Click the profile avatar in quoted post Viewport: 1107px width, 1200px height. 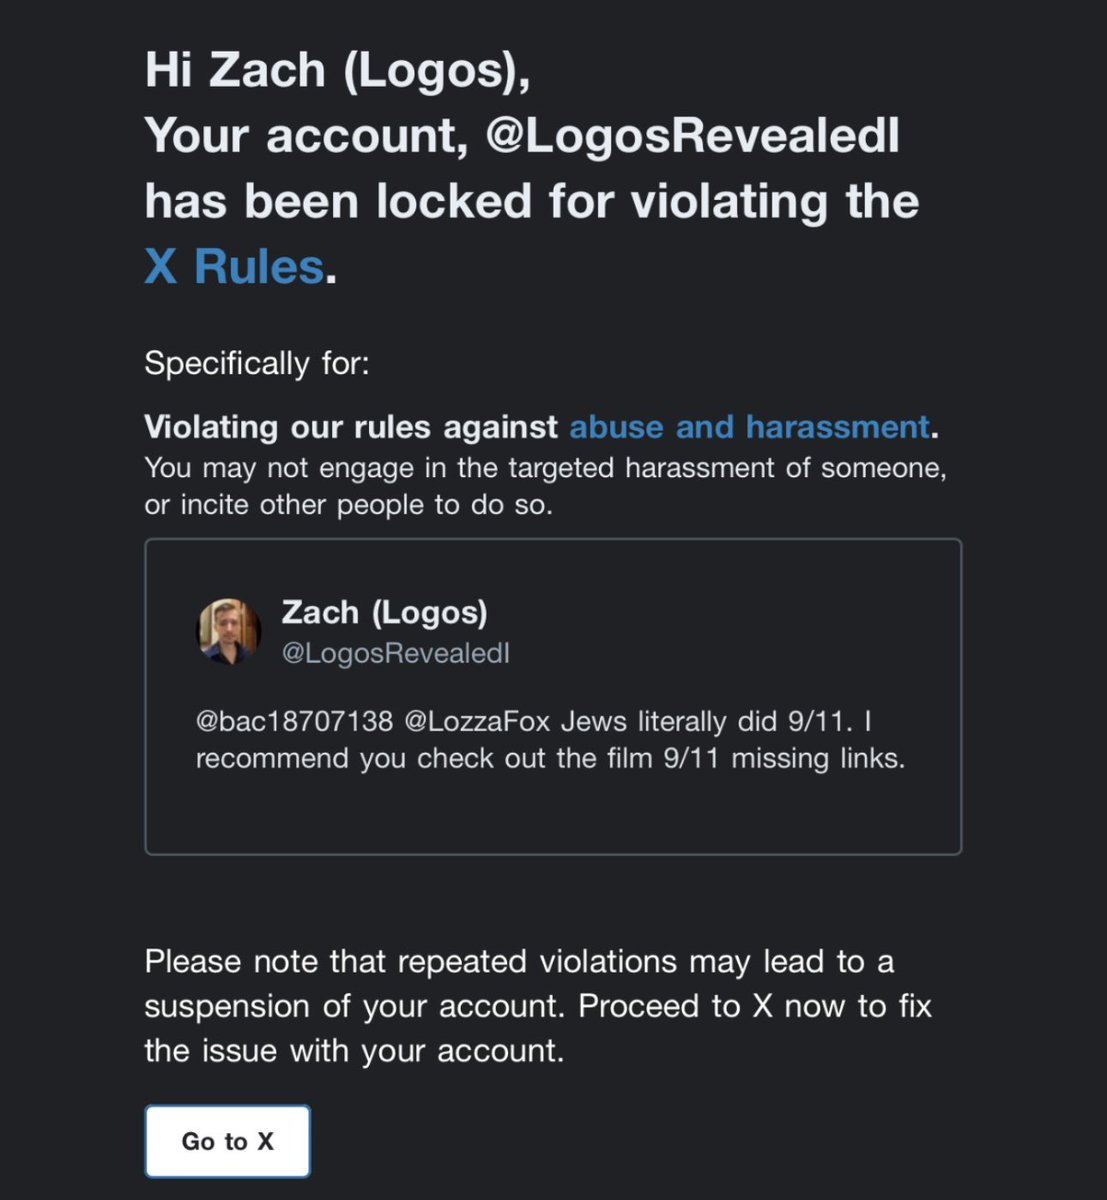228,631
